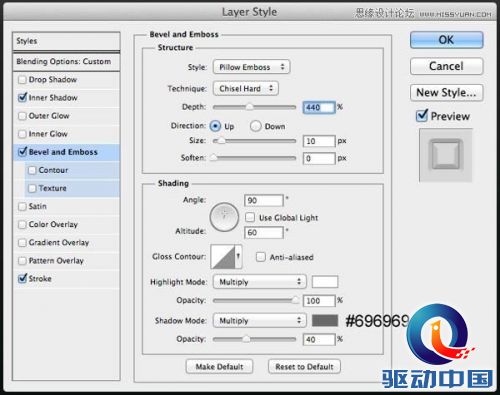Click the angle and altitude dial

click(224, 217)
